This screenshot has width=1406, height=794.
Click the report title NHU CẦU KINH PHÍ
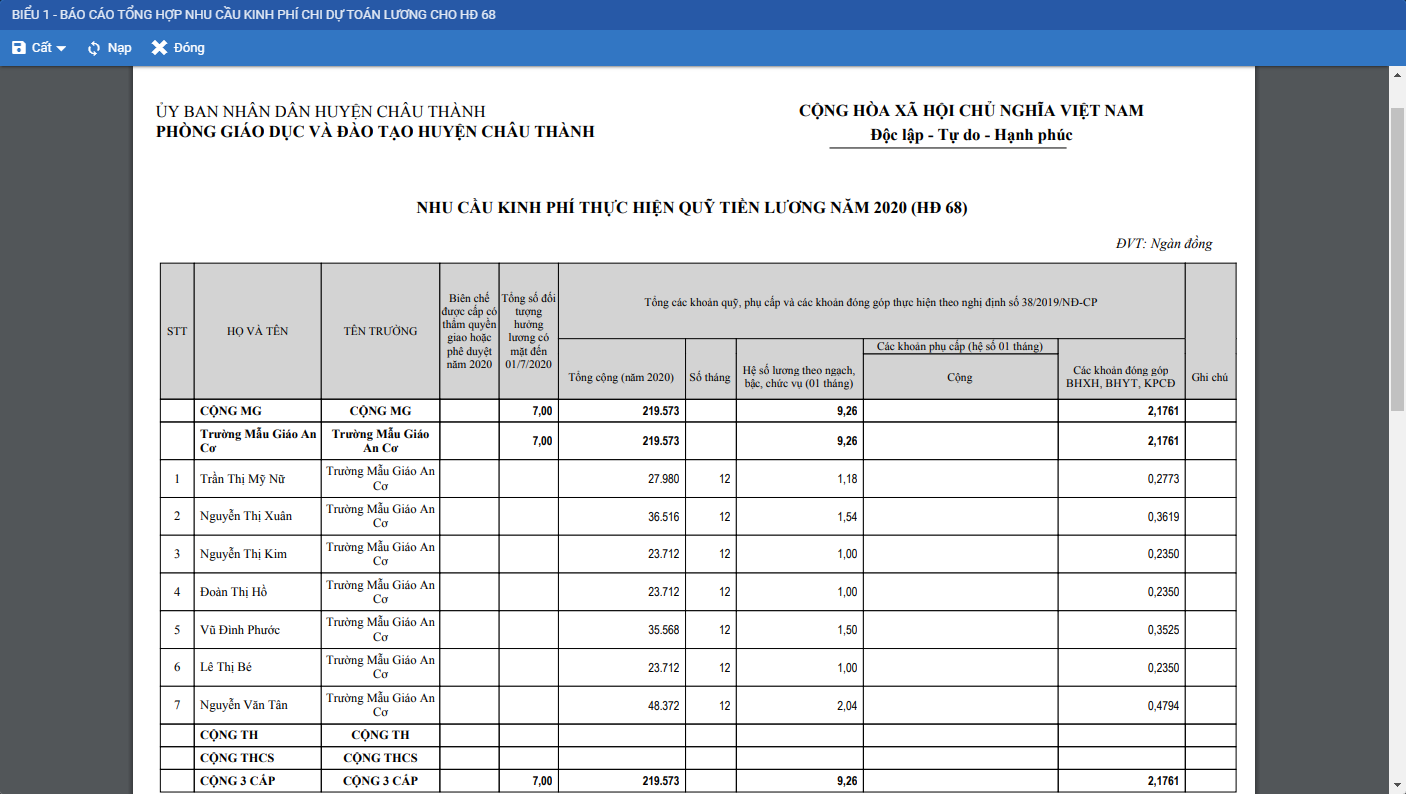coord(691,208)
